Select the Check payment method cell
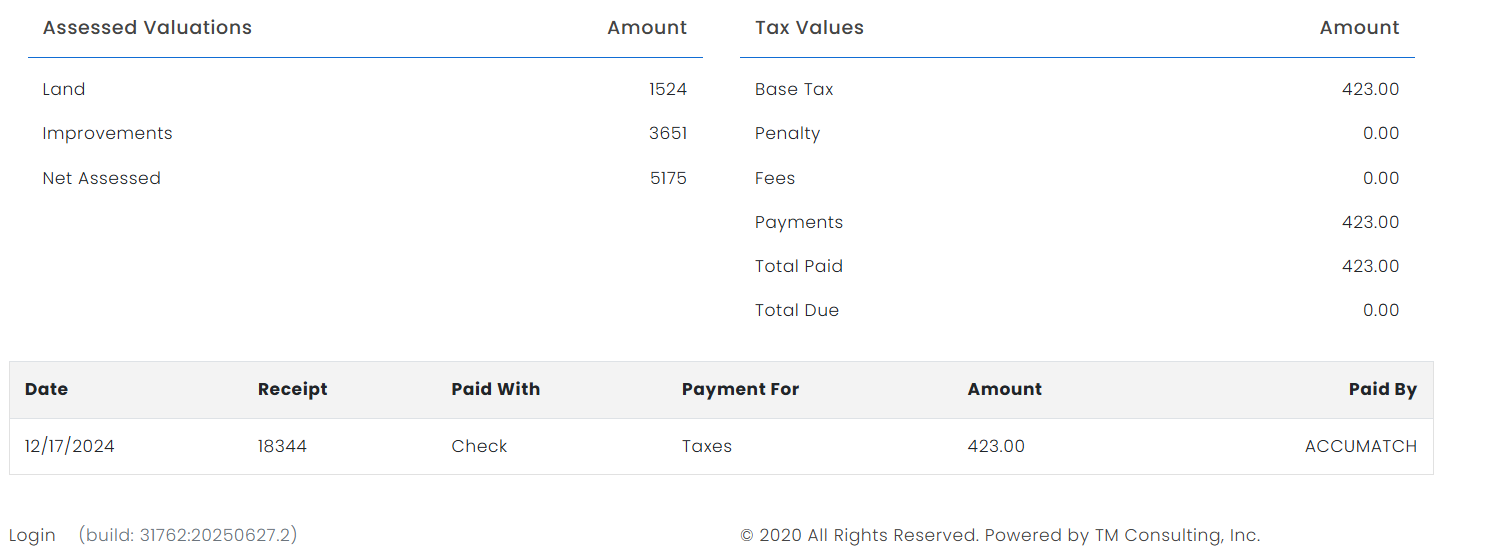 479,446
